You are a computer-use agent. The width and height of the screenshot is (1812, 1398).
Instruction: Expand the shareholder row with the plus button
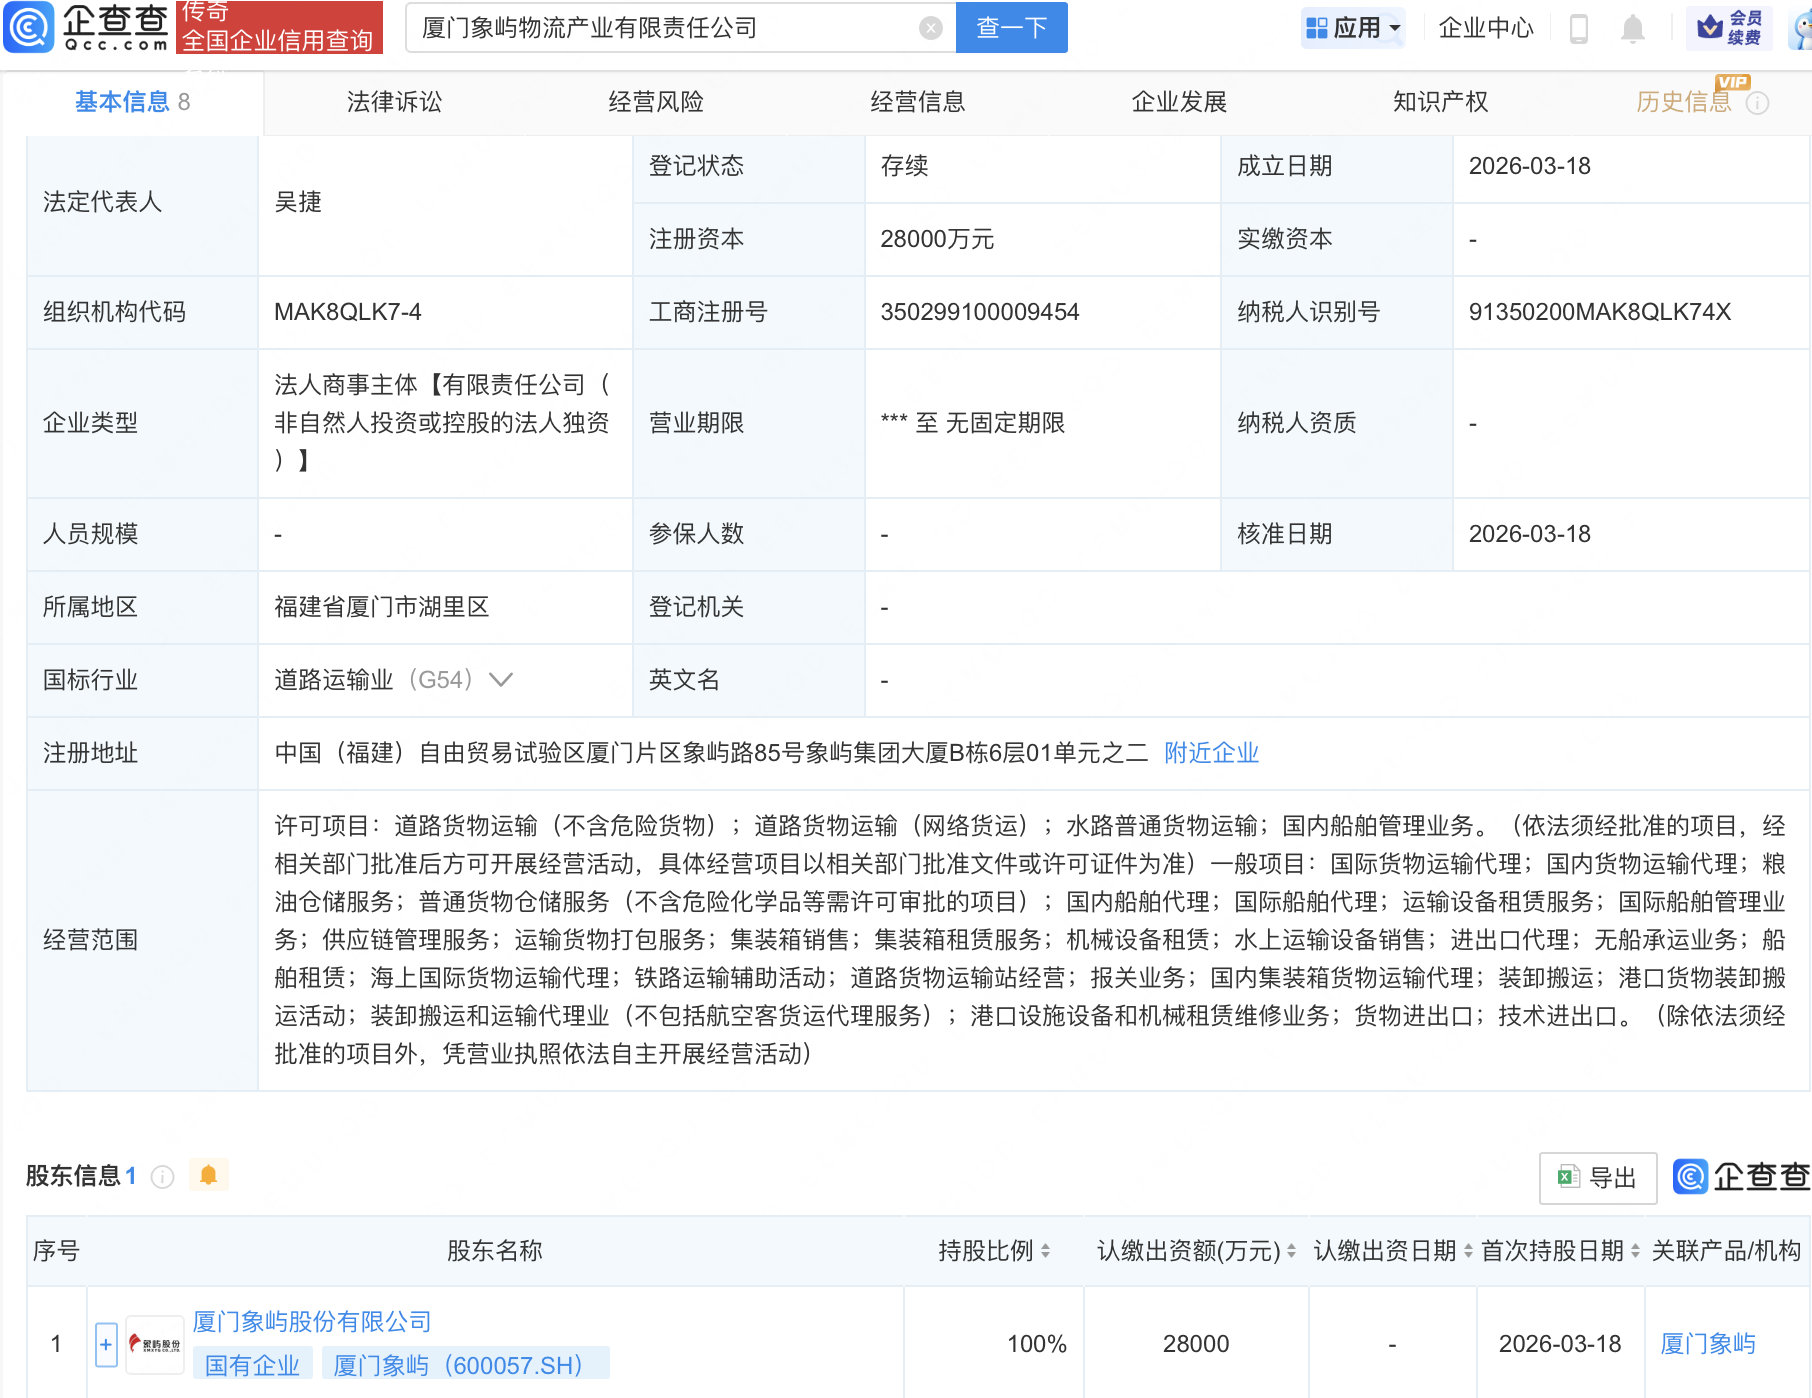pyautogui.click(x=105, y=1344)
